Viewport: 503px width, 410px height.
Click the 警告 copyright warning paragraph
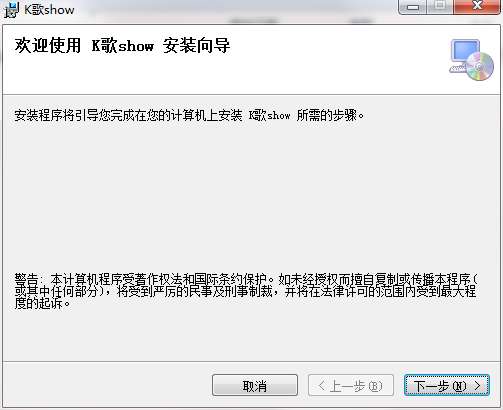point(246,291)
